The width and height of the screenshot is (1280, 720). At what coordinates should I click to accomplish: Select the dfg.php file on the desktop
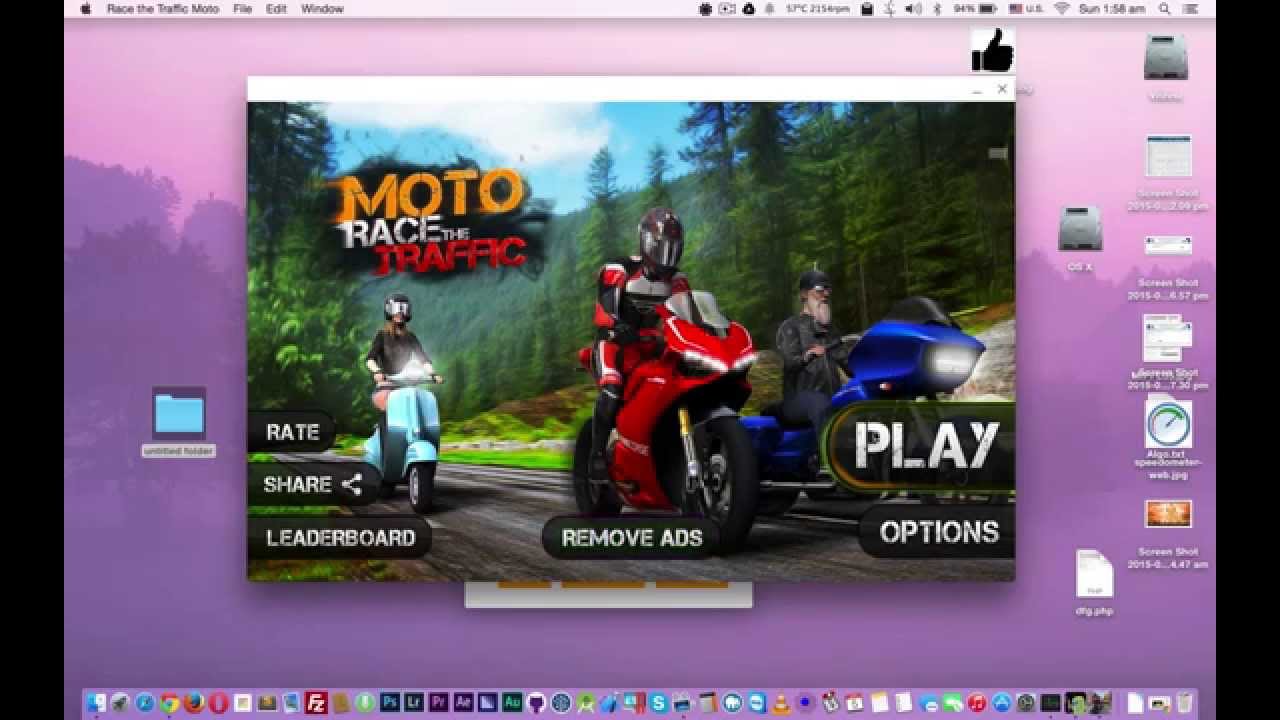[1094, 574]
